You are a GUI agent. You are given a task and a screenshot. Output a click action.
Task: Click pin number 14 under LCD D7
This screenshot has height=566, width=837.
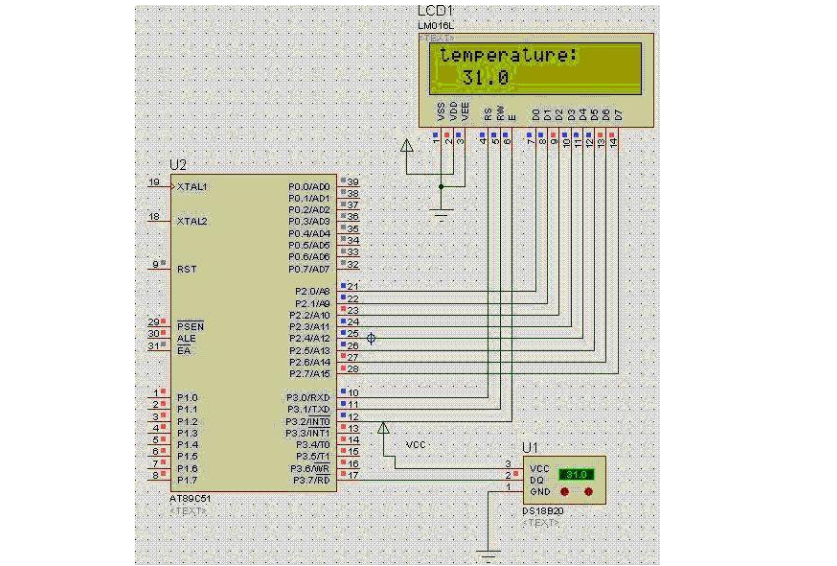tap(613, 142)
